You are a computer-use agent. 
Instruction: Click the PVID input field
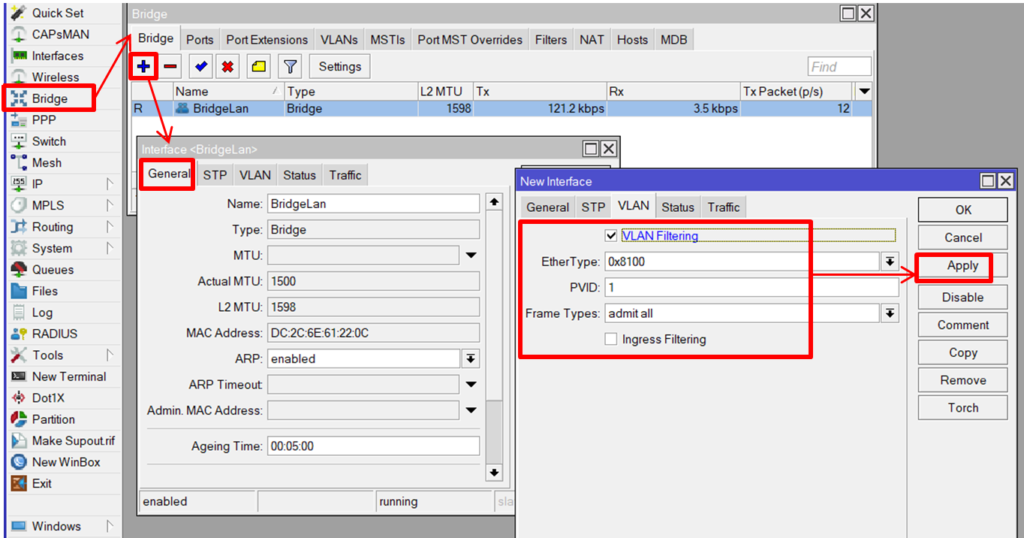point(750,288)
